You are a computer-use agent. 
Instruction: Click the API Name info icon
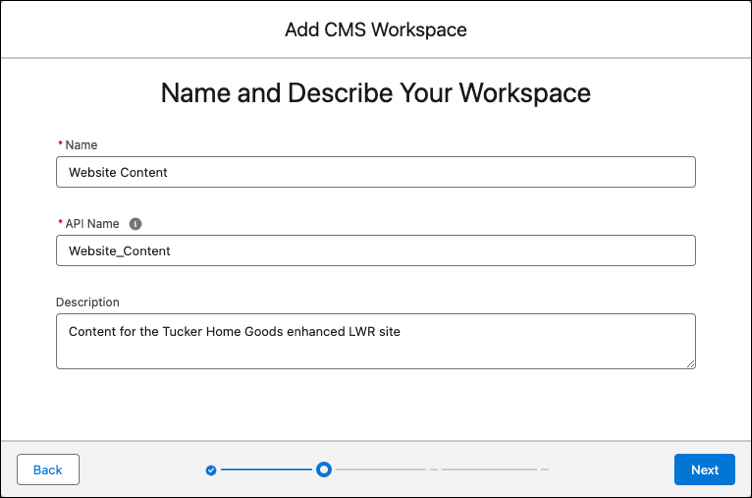135,224
